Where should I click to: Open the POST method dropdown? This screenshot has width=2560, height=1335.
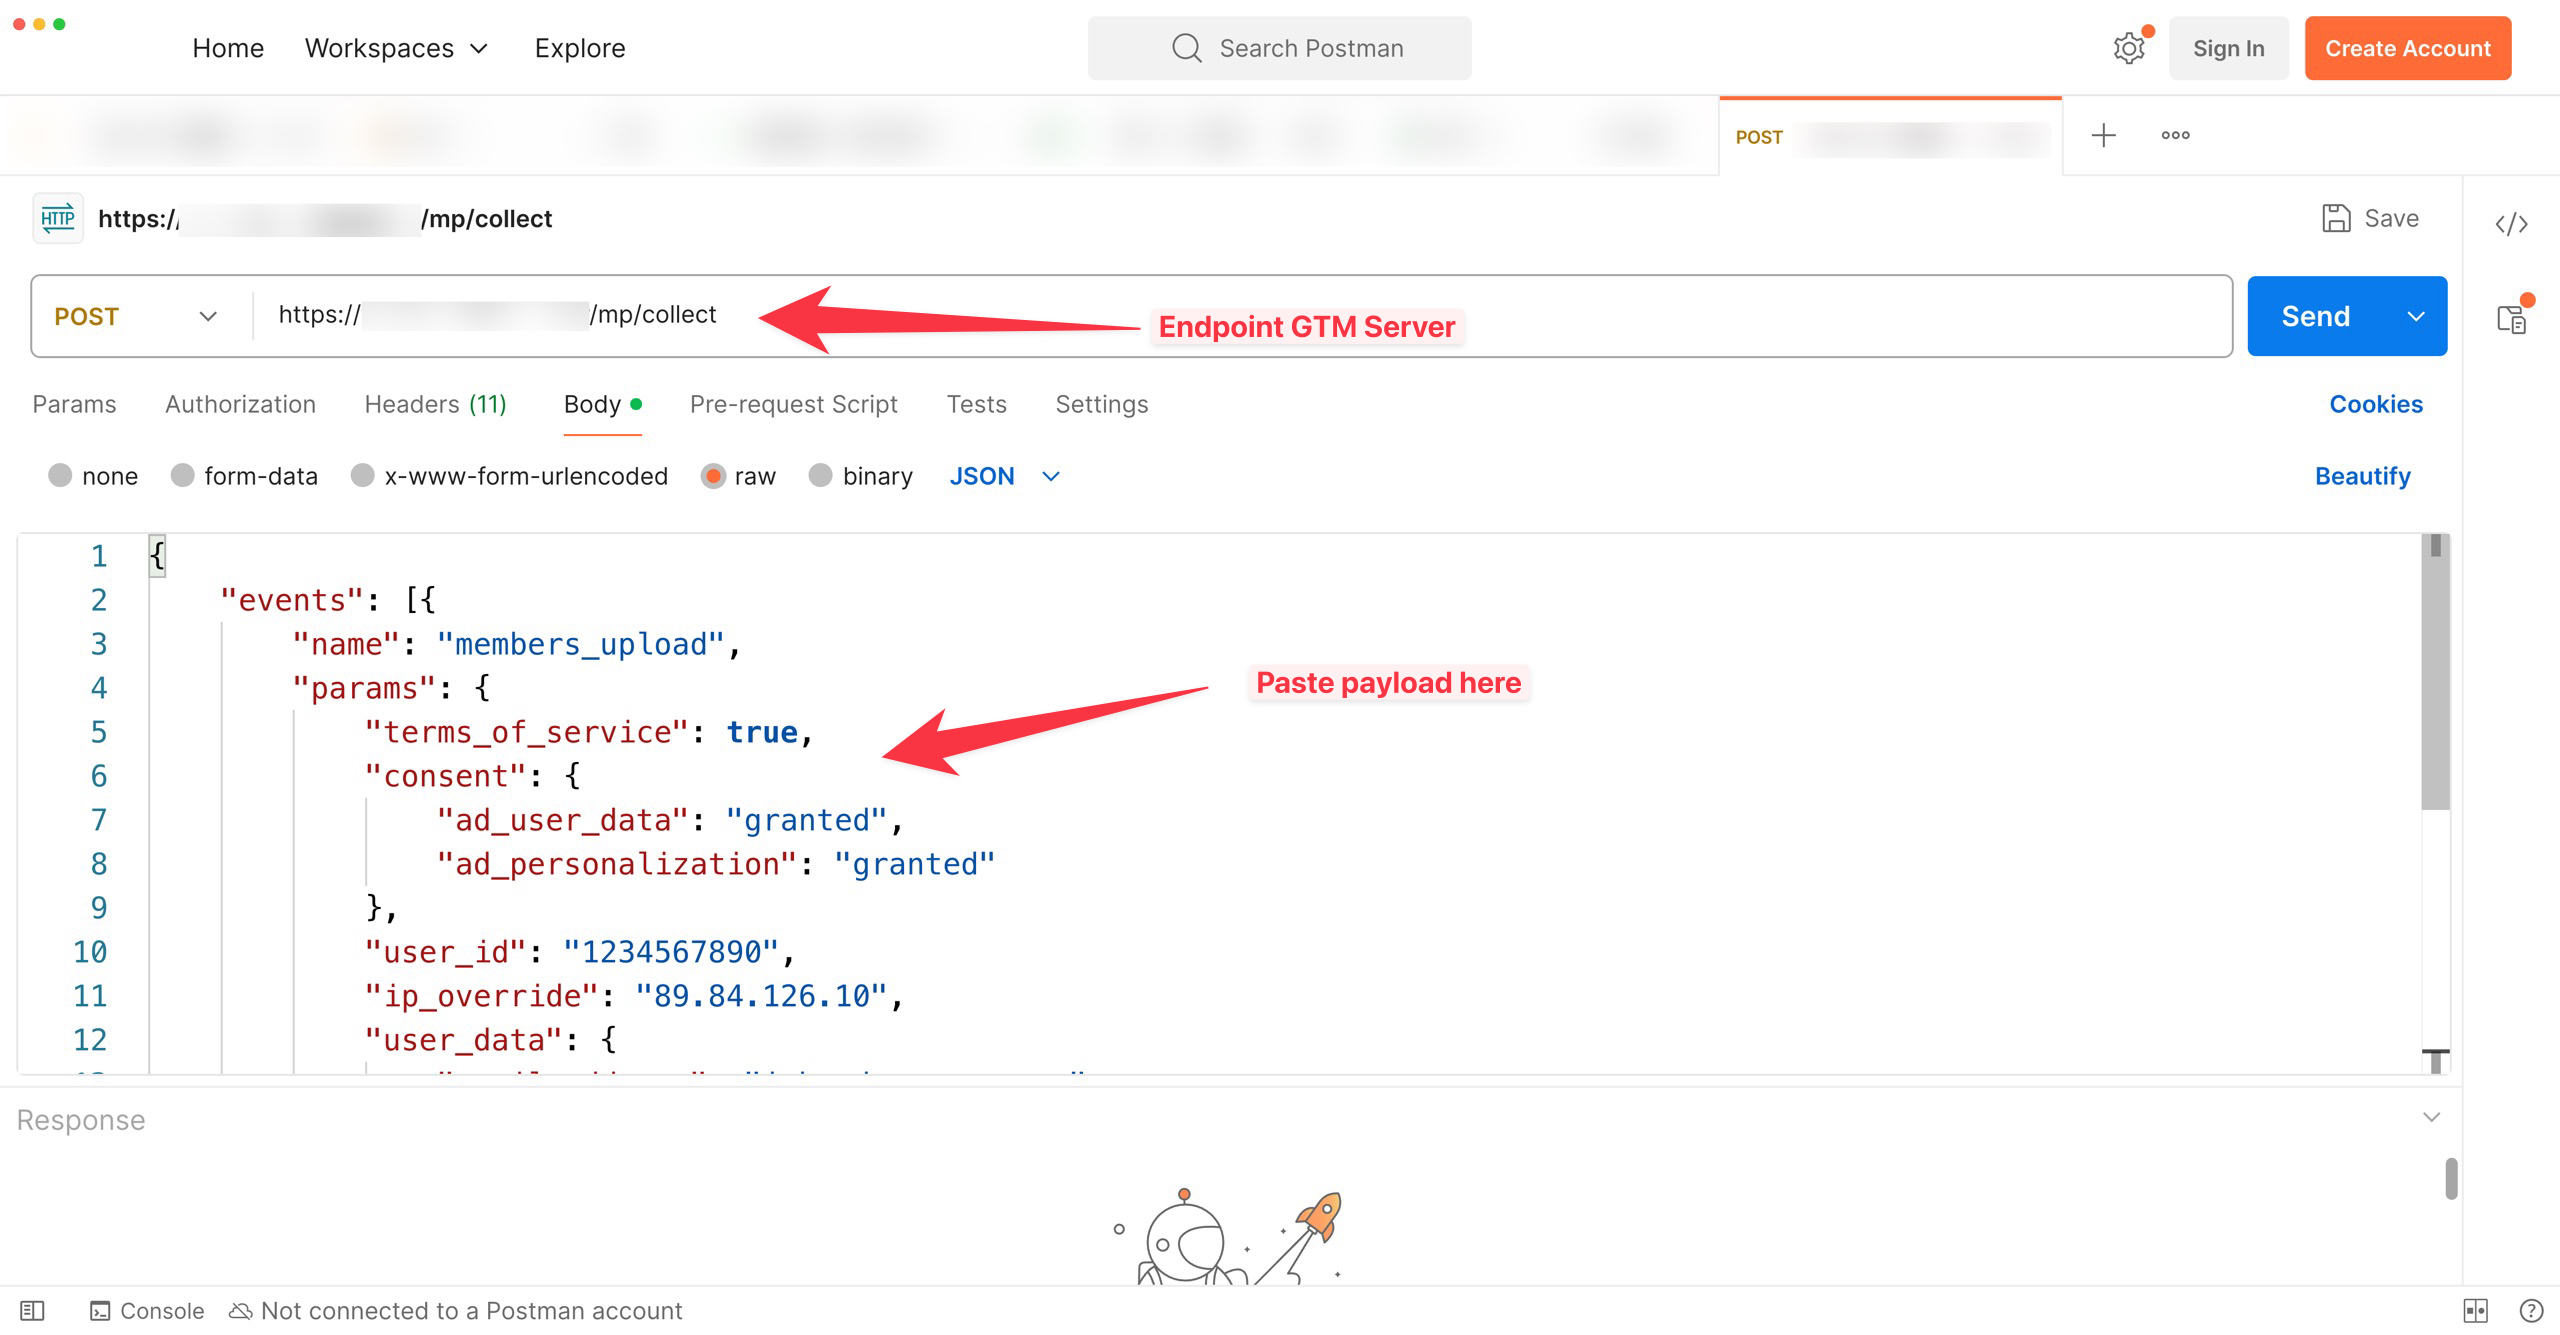pos(136,316)
